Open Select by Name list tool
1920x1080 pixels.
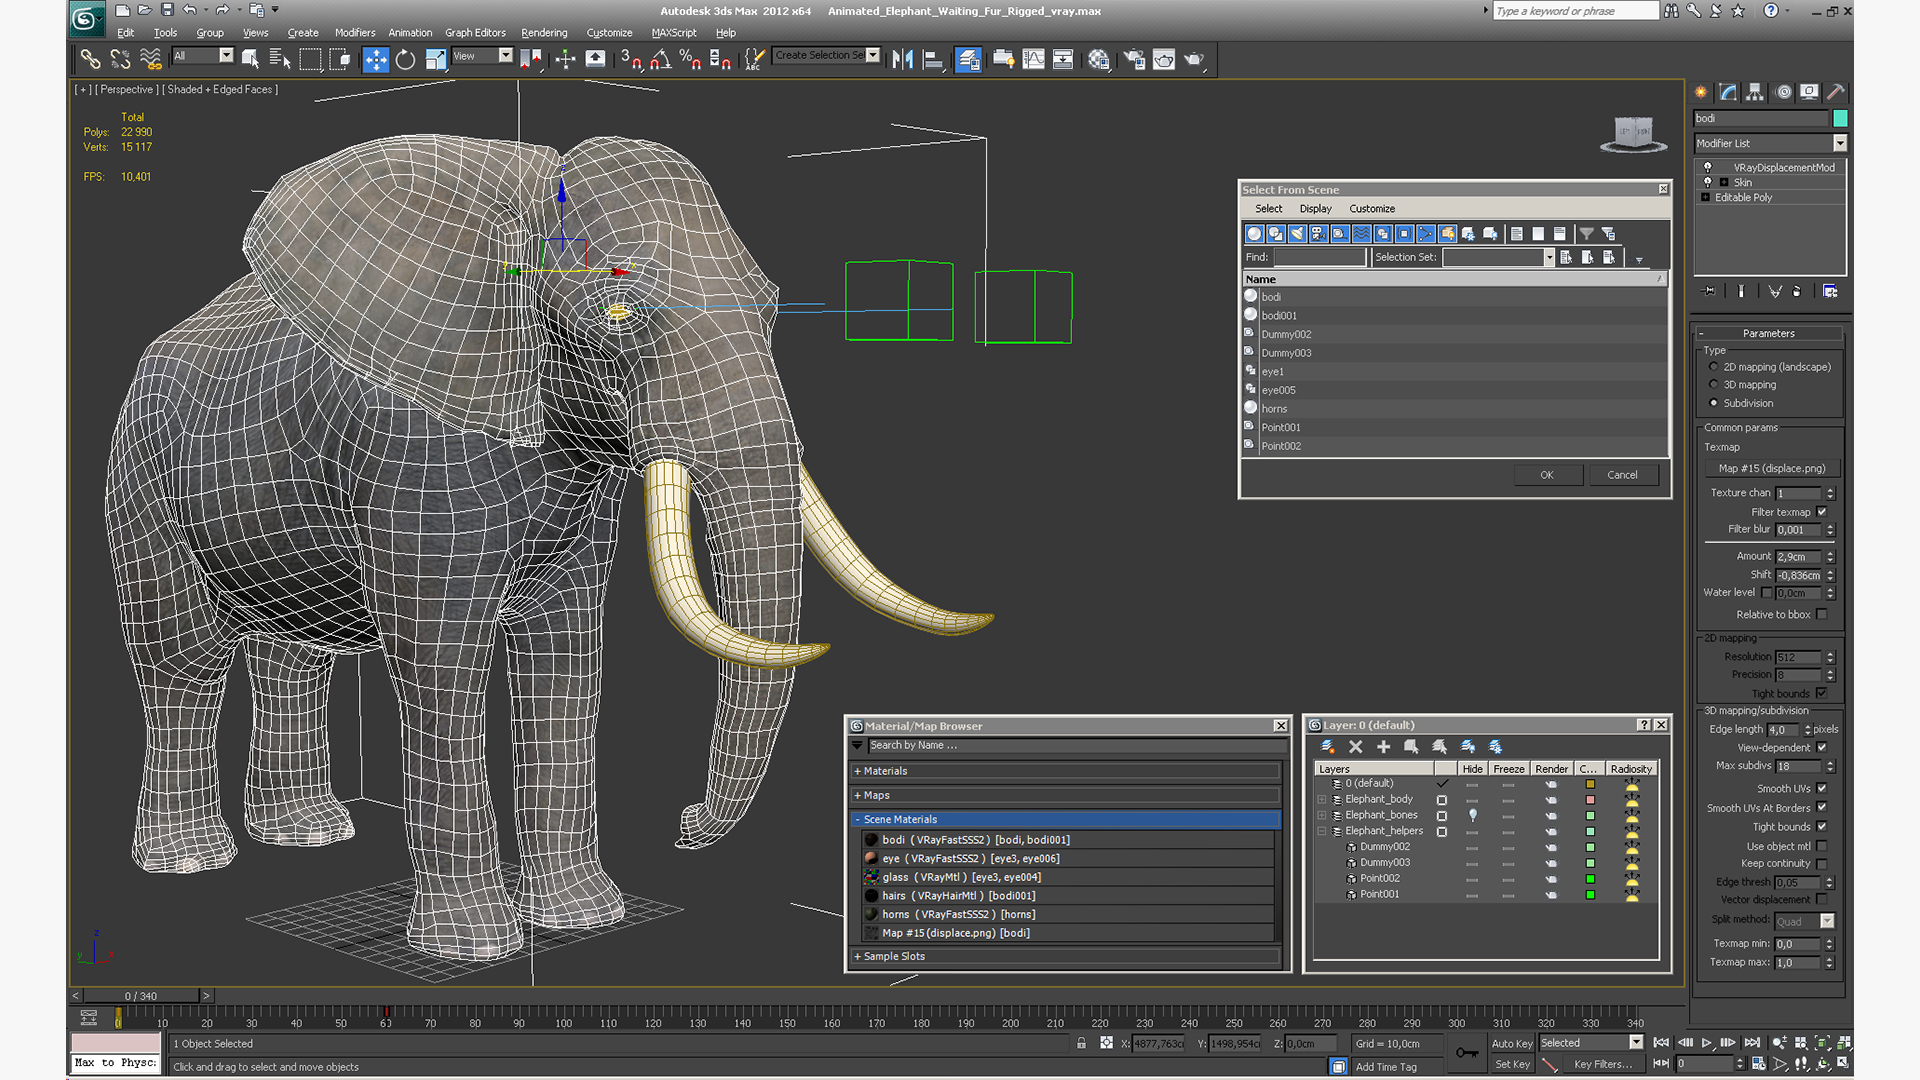tap(280, 59)
